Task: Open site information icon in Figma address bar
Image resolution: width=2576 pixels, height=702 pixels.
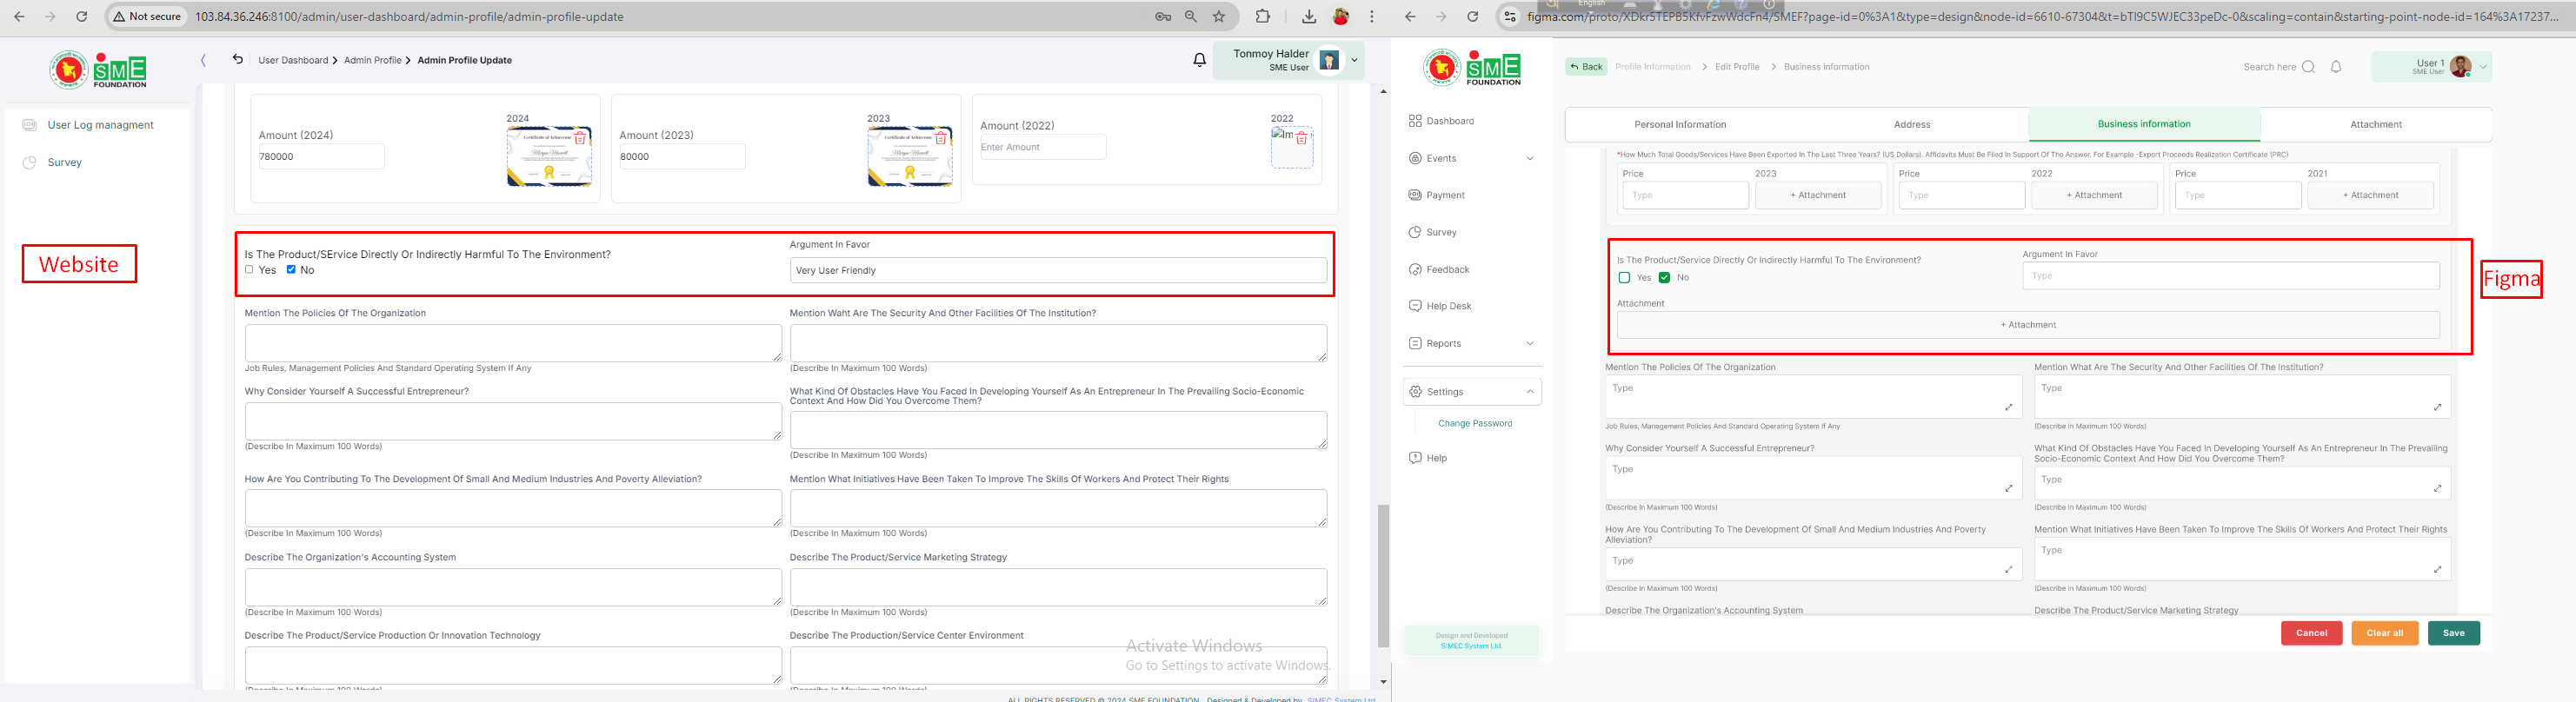Action: 1510,17
